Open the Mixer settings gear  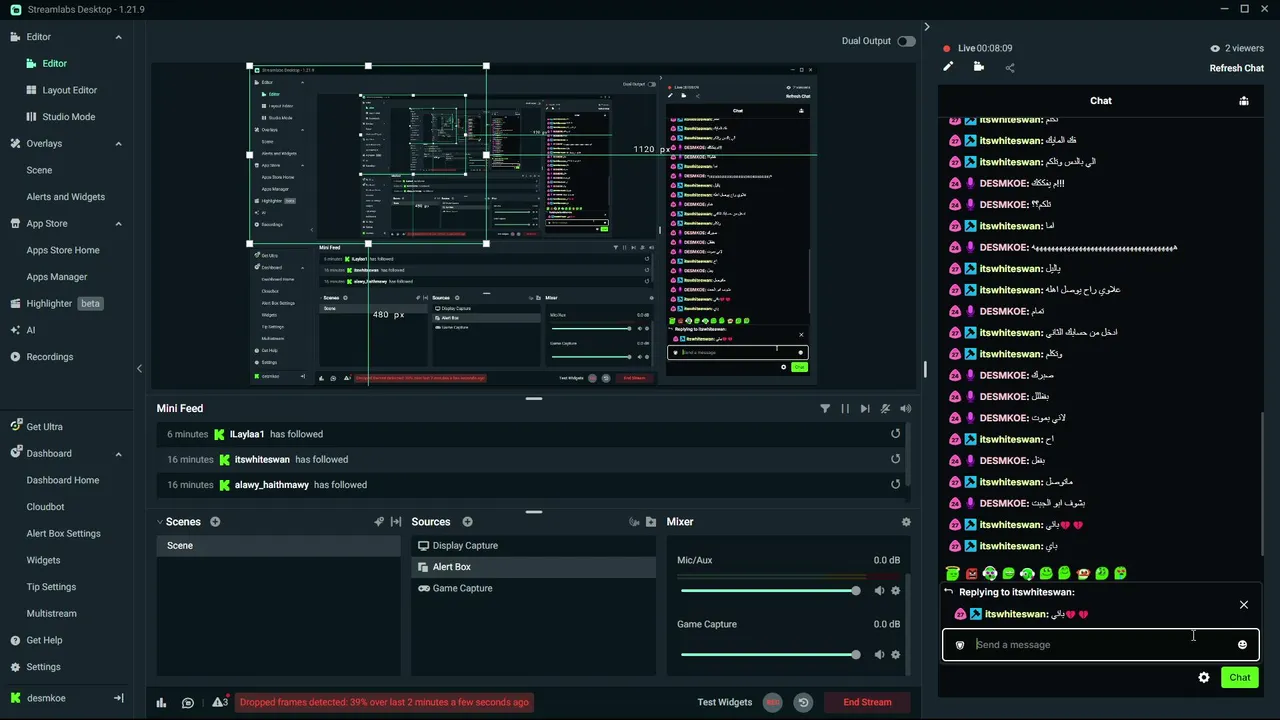(906, 522)
